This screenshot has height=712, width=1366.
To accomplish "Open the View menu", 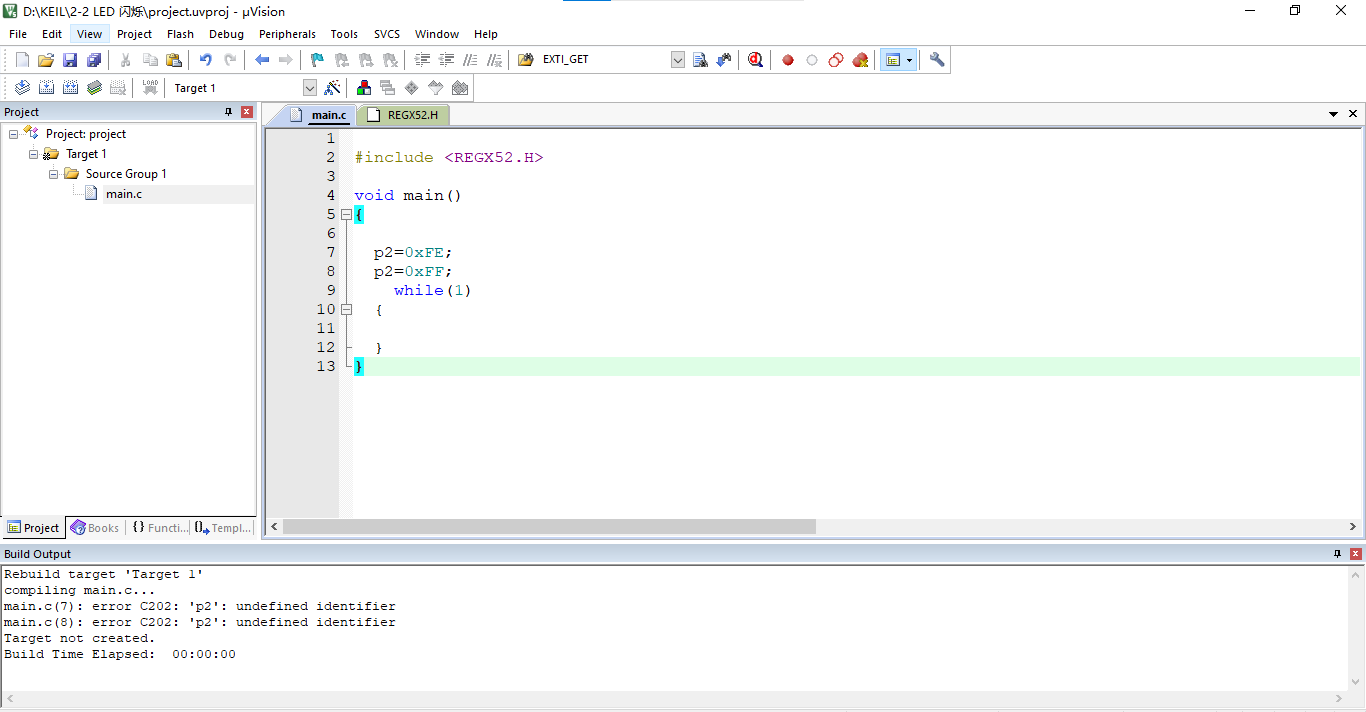I will click(x=89, y=34).
